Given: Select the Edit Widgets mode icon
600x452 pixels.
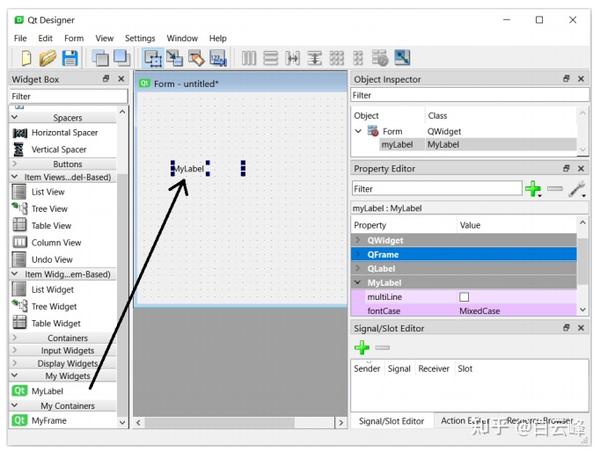Looking at the screenshot, I should tap(153, 59).
